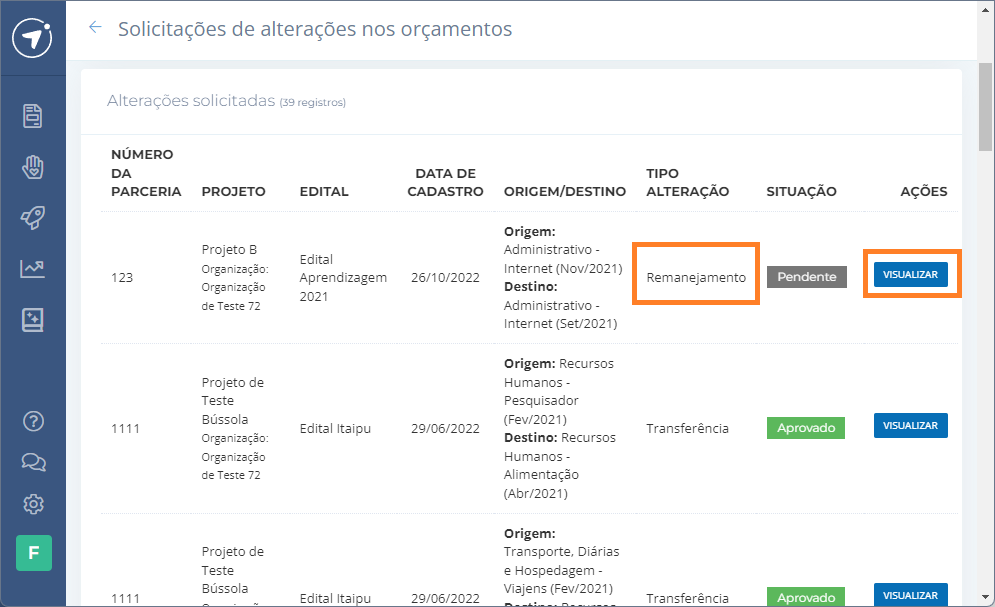The height and width of the screenshot is (607, 995).
Task: Open the help question mark icon
Action: [33, 421]
